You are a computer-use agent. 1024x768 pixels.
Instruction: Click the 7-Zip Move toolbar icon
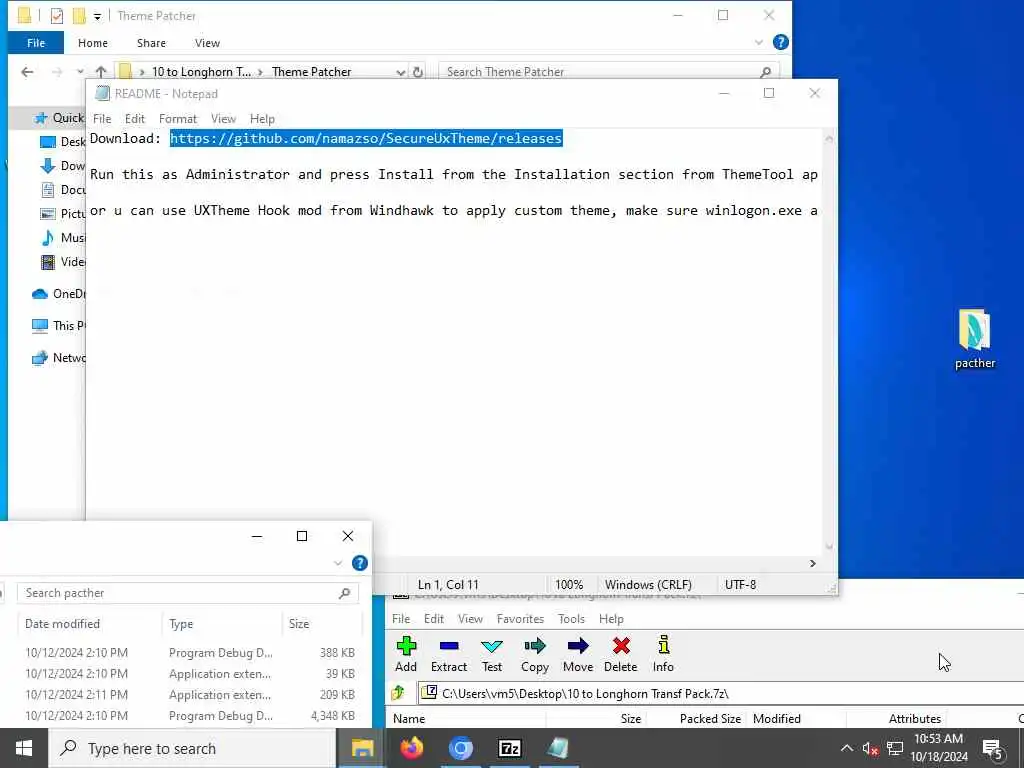[x=578, y=654]
